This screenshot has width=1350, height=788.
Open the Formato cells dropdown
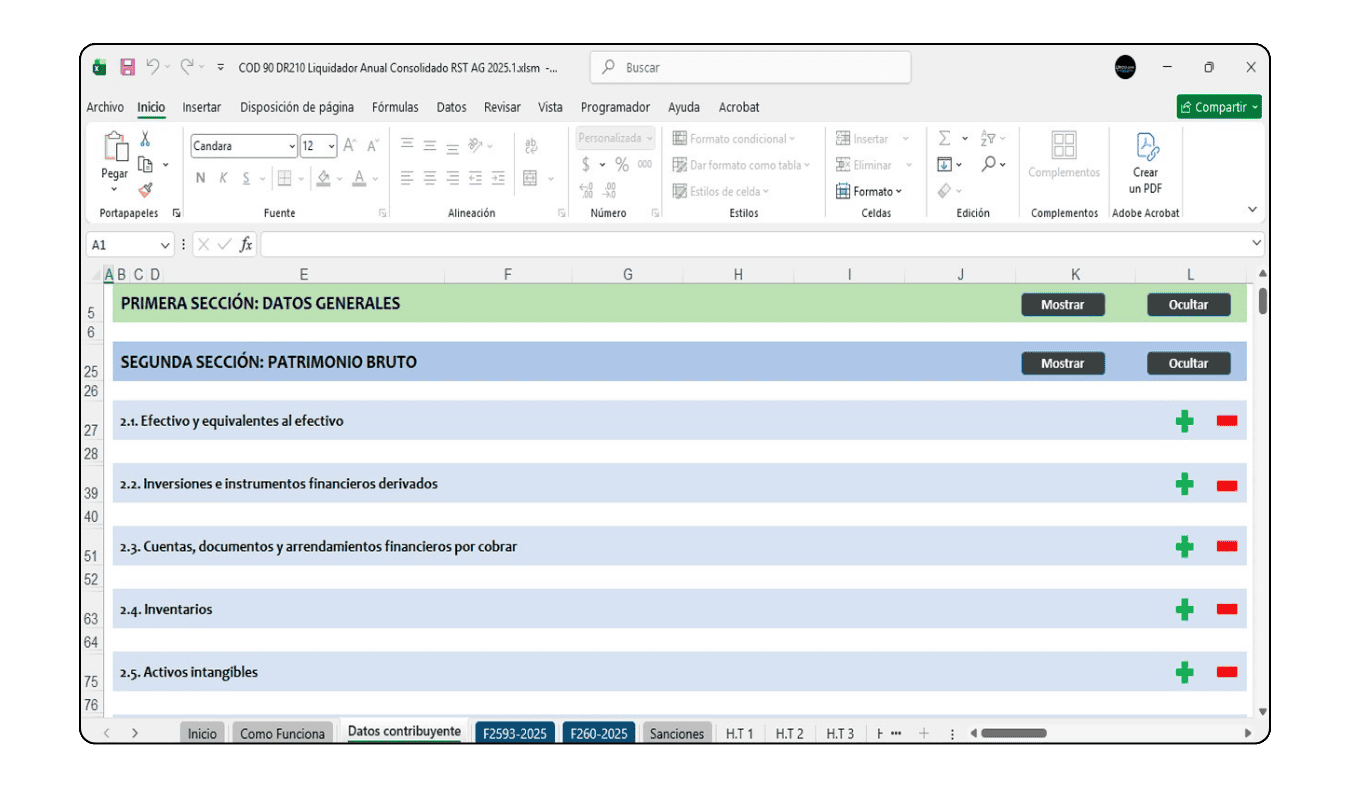pos(869,191)
